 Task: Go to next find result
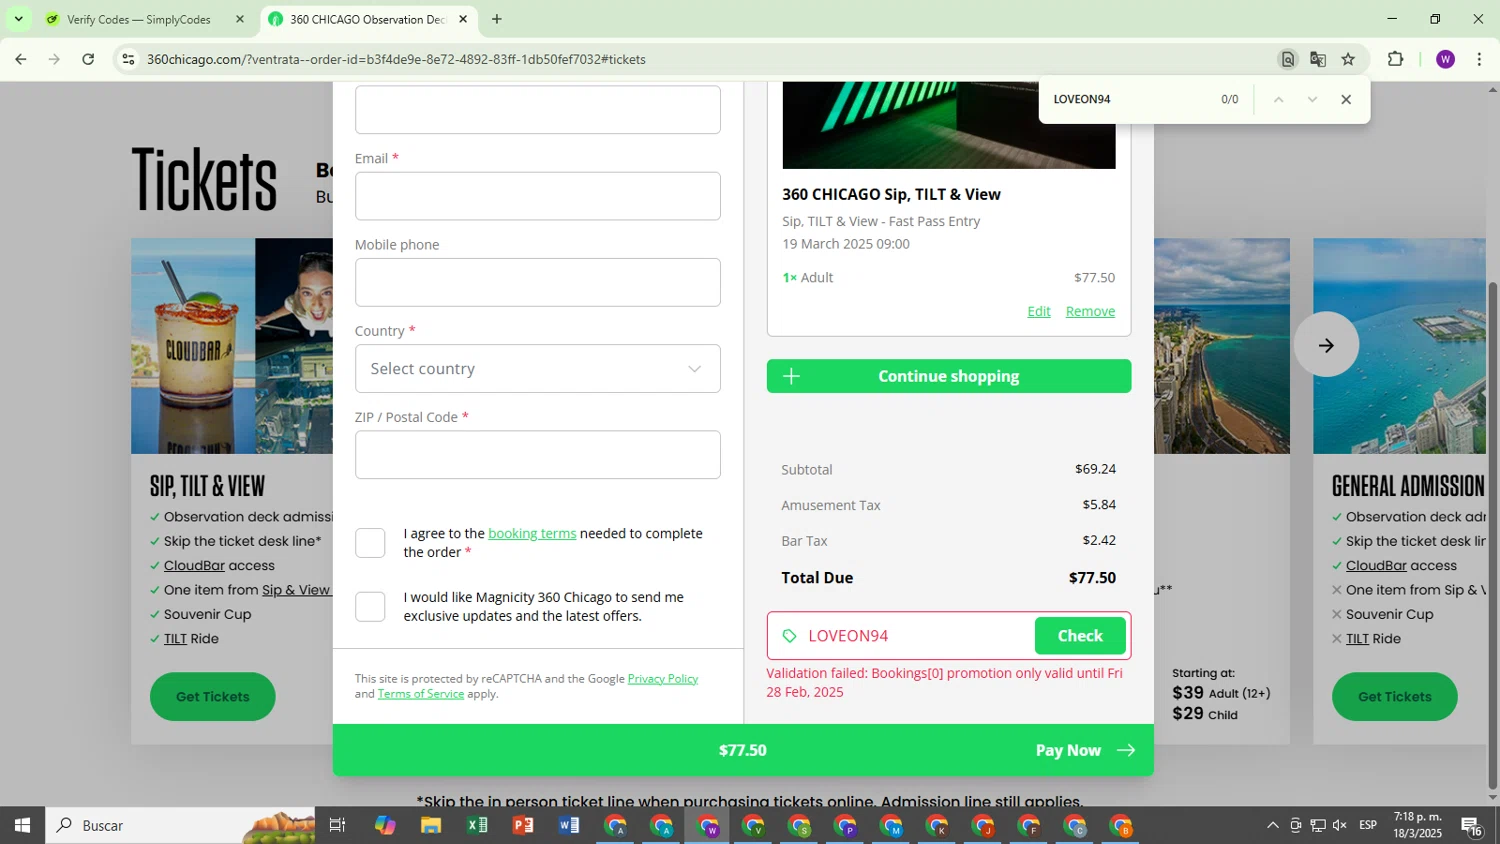click(1312, 99)
